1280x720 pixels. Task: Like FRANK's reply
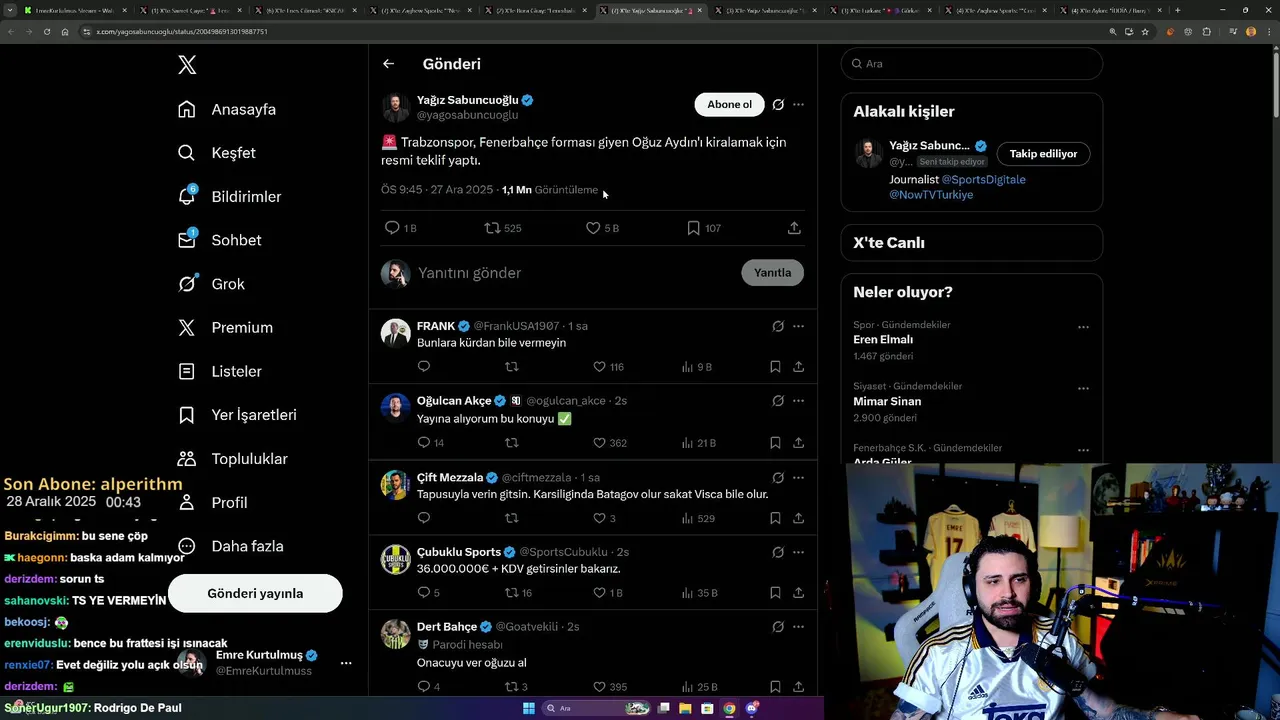599,367
